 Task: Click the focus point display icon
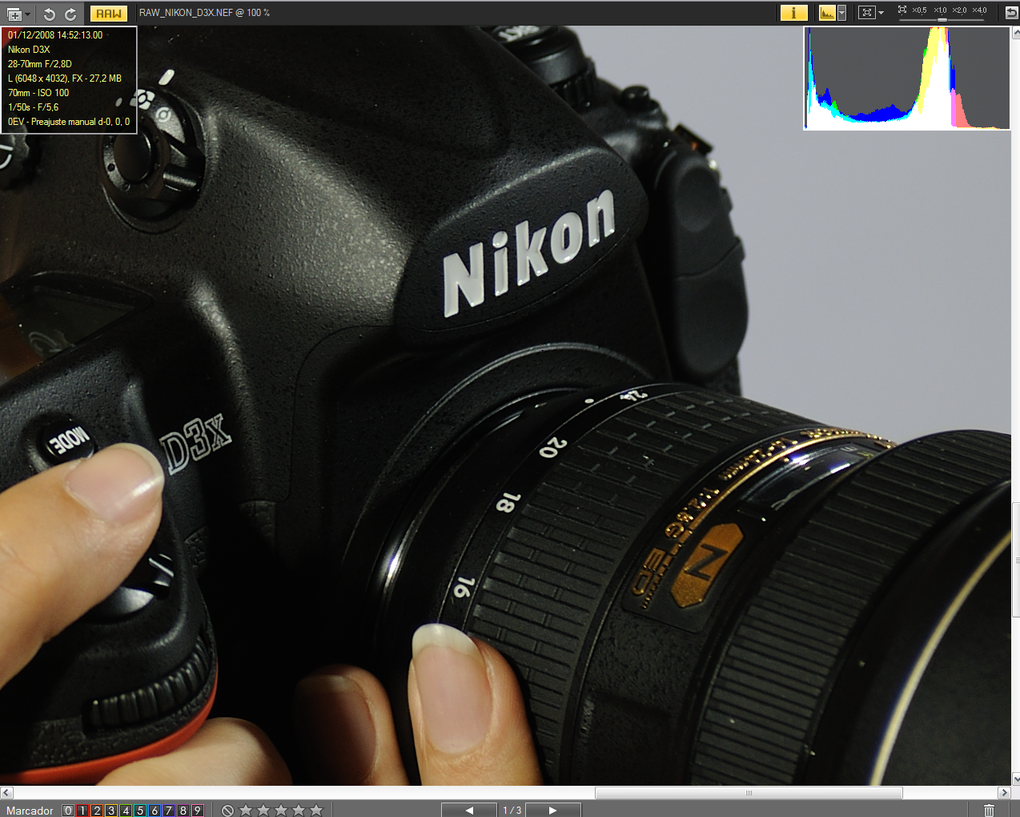[866, 13]
